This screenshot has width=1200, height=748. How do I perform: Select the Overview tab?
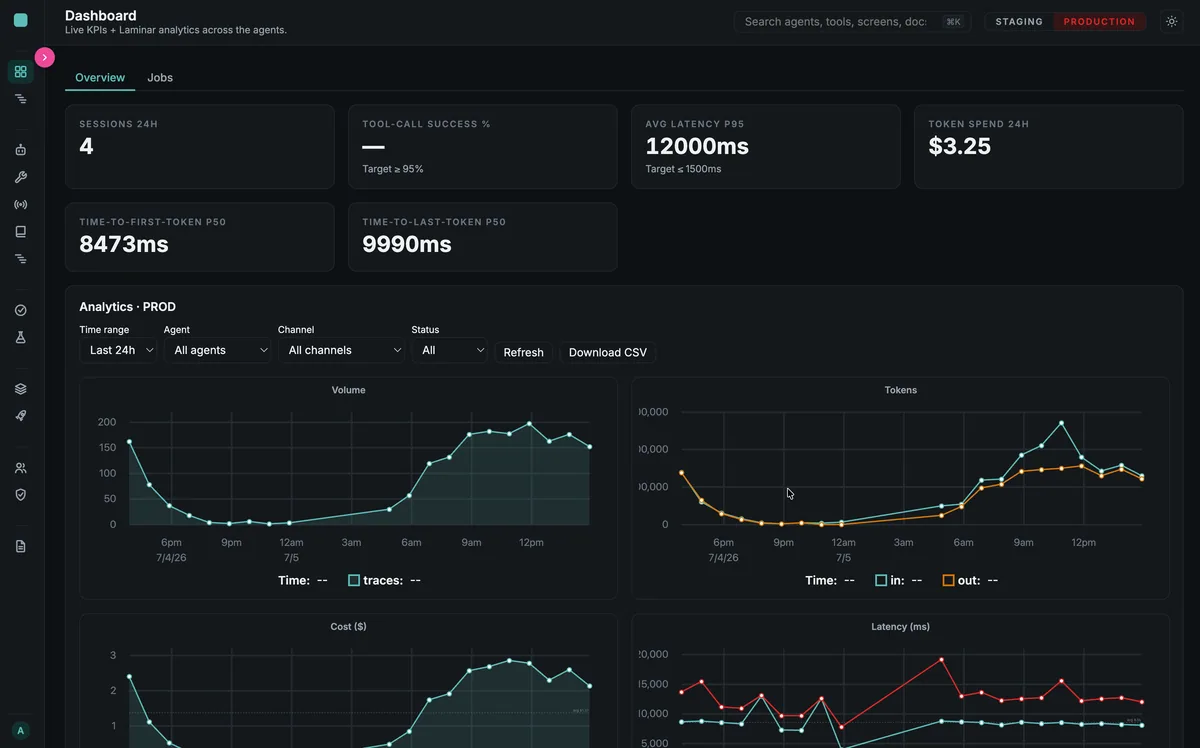[100, 77]
